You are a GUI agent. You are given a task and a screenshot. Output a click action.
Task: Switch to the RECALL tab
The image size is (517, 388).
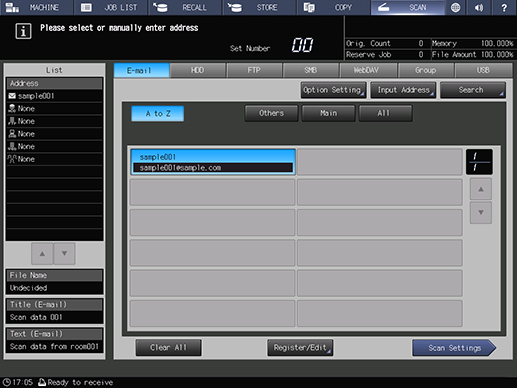tap(185, 7)
